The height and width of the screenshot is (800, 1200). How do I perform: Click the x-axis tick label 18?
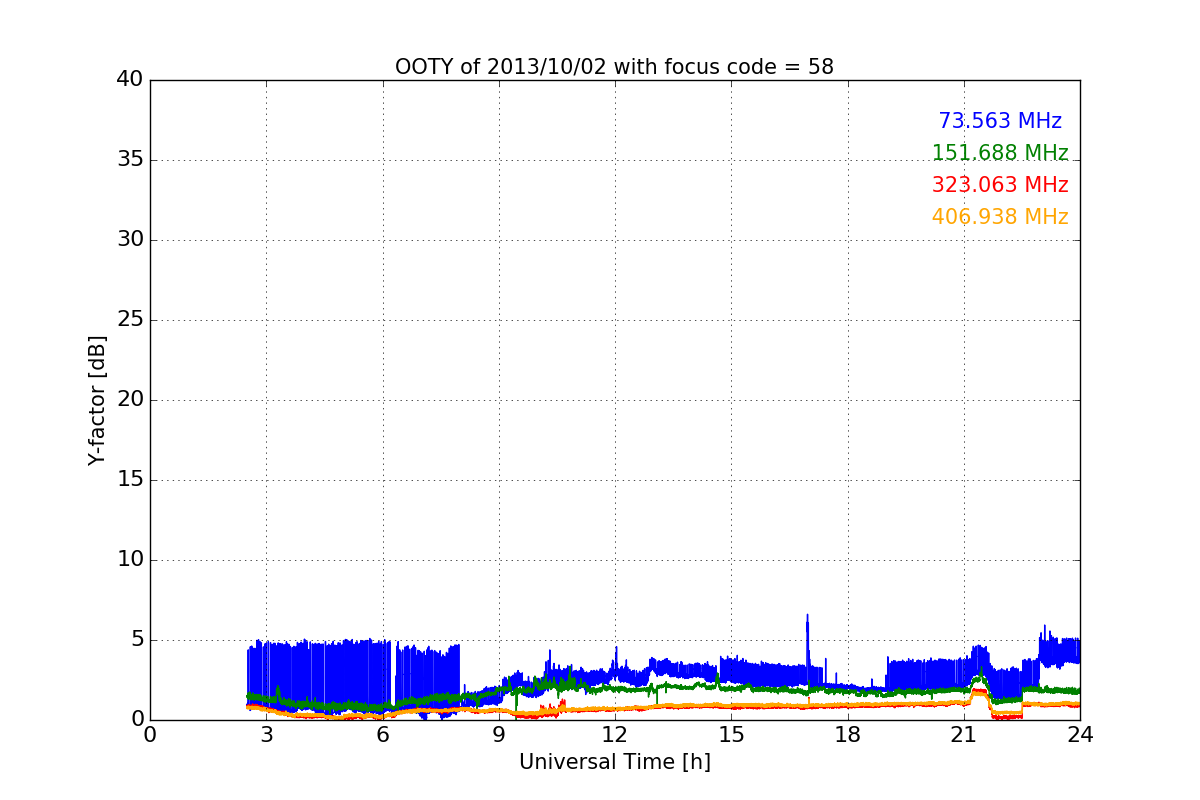(848, 735)
